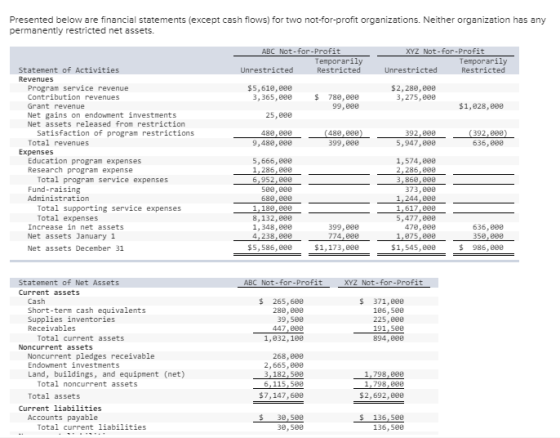Screen dimensions: 560x438
Task: Select the $780,000 temporarily restricted contribution
Action: coord(337,97)
